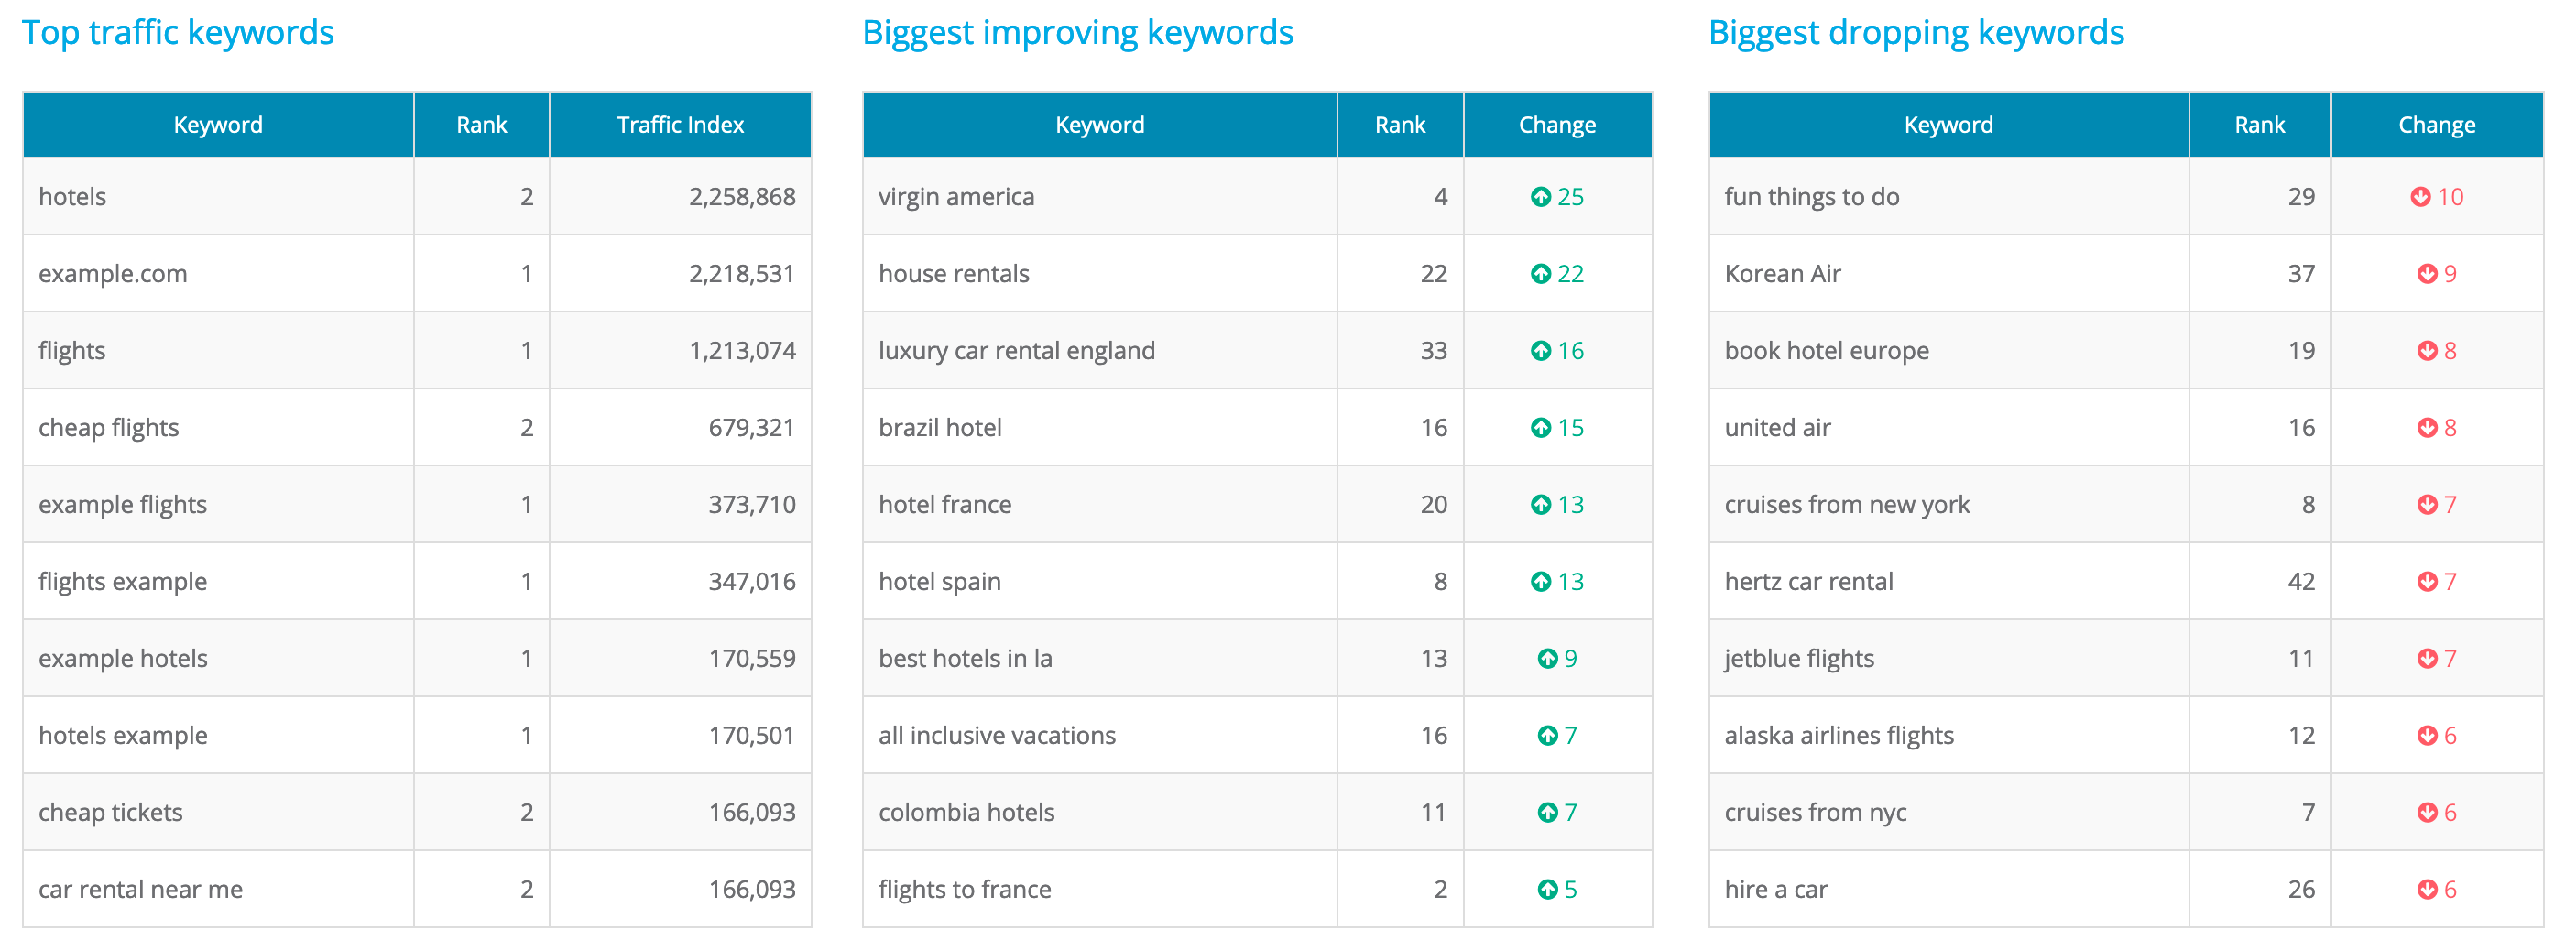Sort top traffic table by Traffic Index

click(x=680, y=125)
